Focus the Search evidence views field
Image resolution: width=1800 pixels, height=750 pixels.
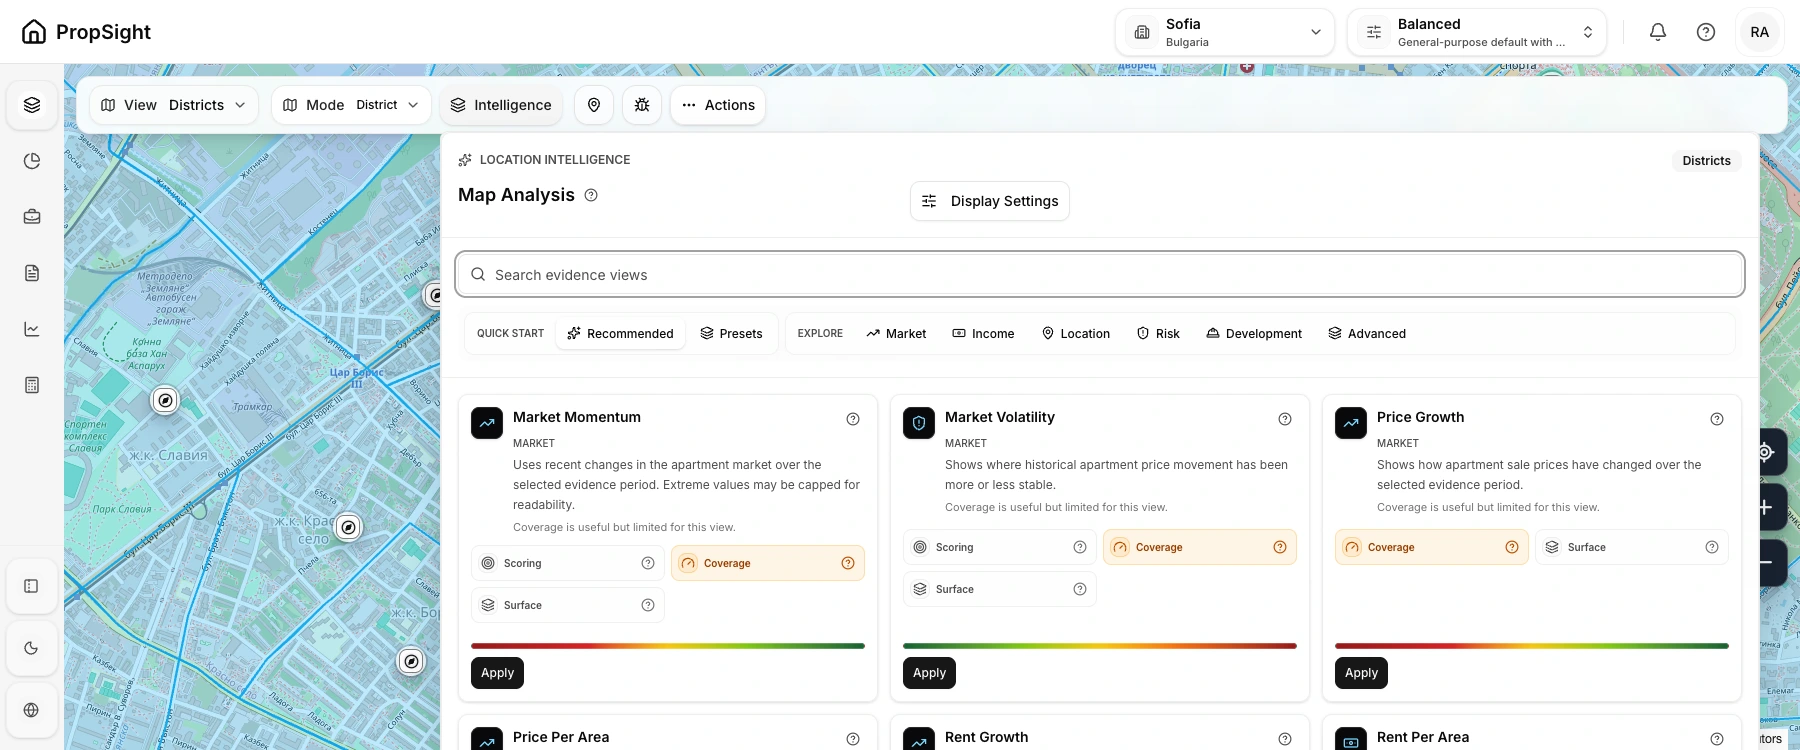click(1100, 274)
